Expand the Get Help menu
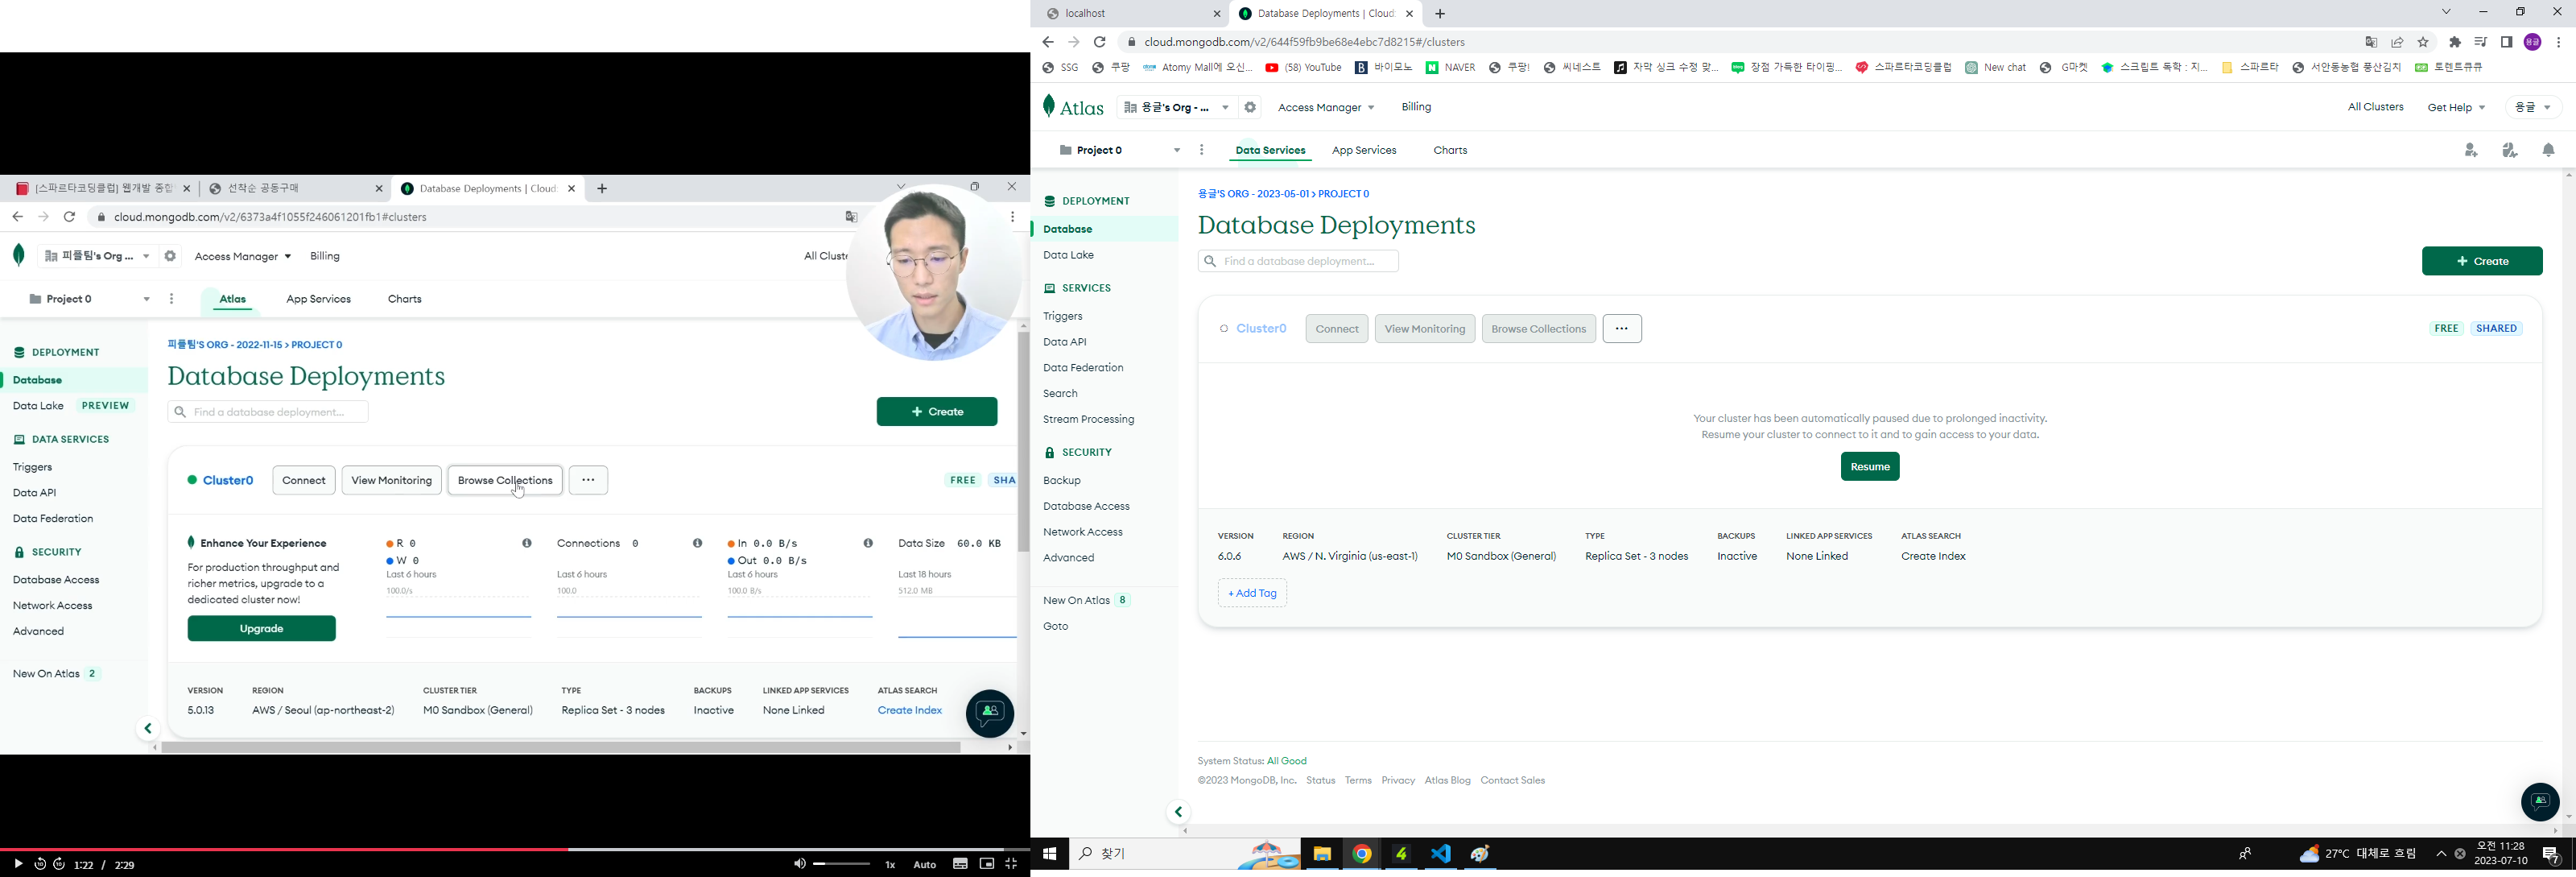The width and height of the screenshot is (2576, 877). (2456, 108)
